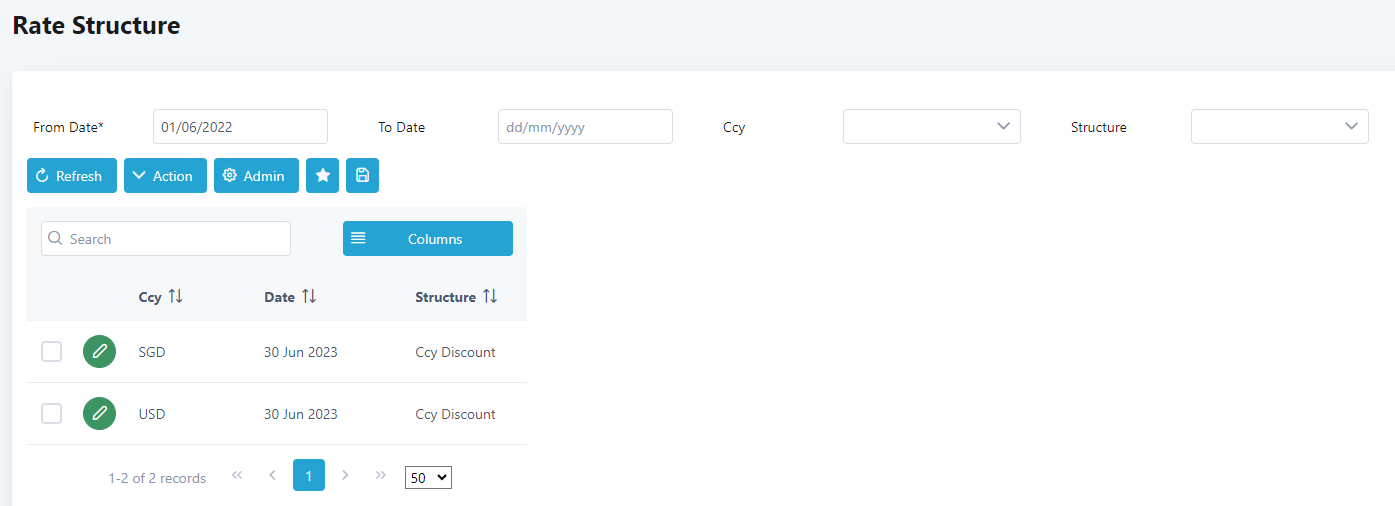Sort by Ccy column arrows

tap(176, 297)
